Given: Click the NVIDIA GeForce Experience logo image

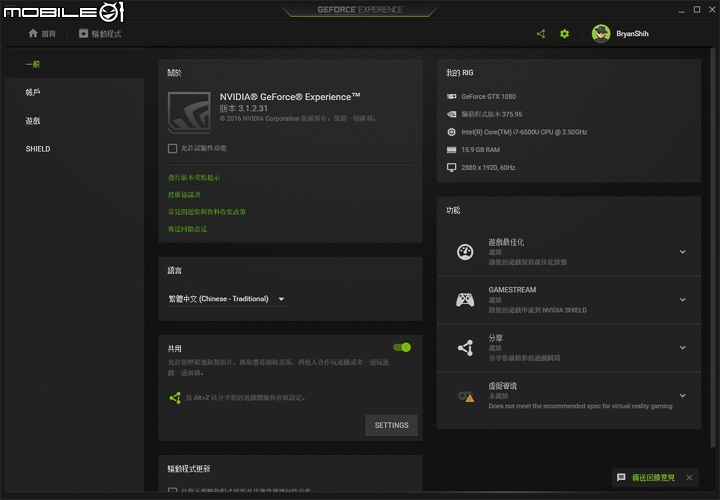Looking at the screenshot, I should click(x=189, y=112).
